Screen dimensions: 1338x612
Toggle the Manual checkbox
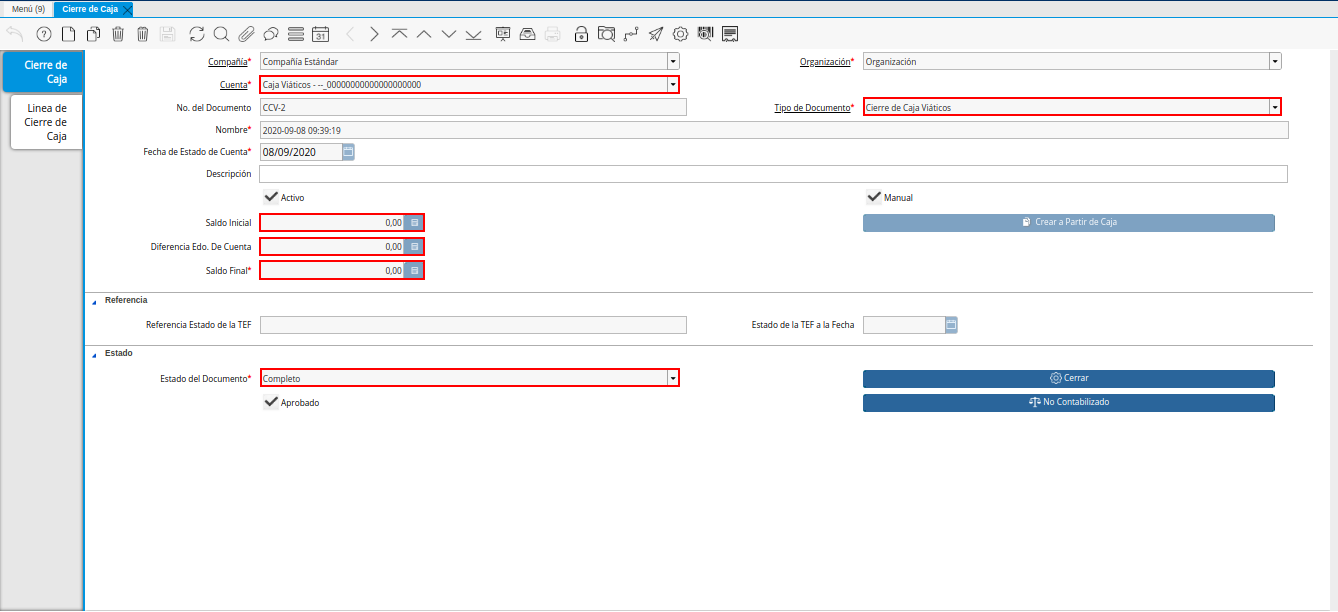pyautogui.click(x=874, y=198)
